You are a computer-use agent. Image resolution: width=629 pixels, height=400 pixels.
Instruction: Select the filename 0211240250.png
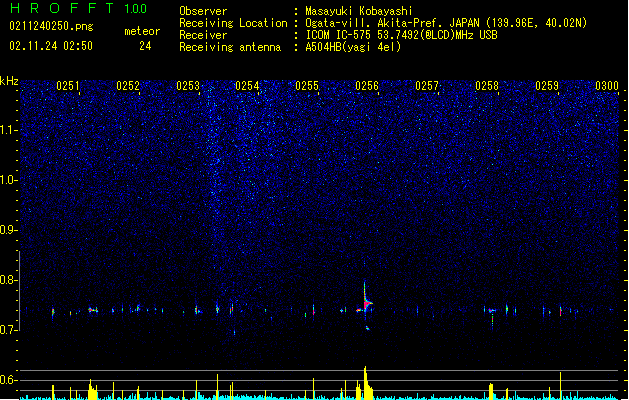coord(51,27)
